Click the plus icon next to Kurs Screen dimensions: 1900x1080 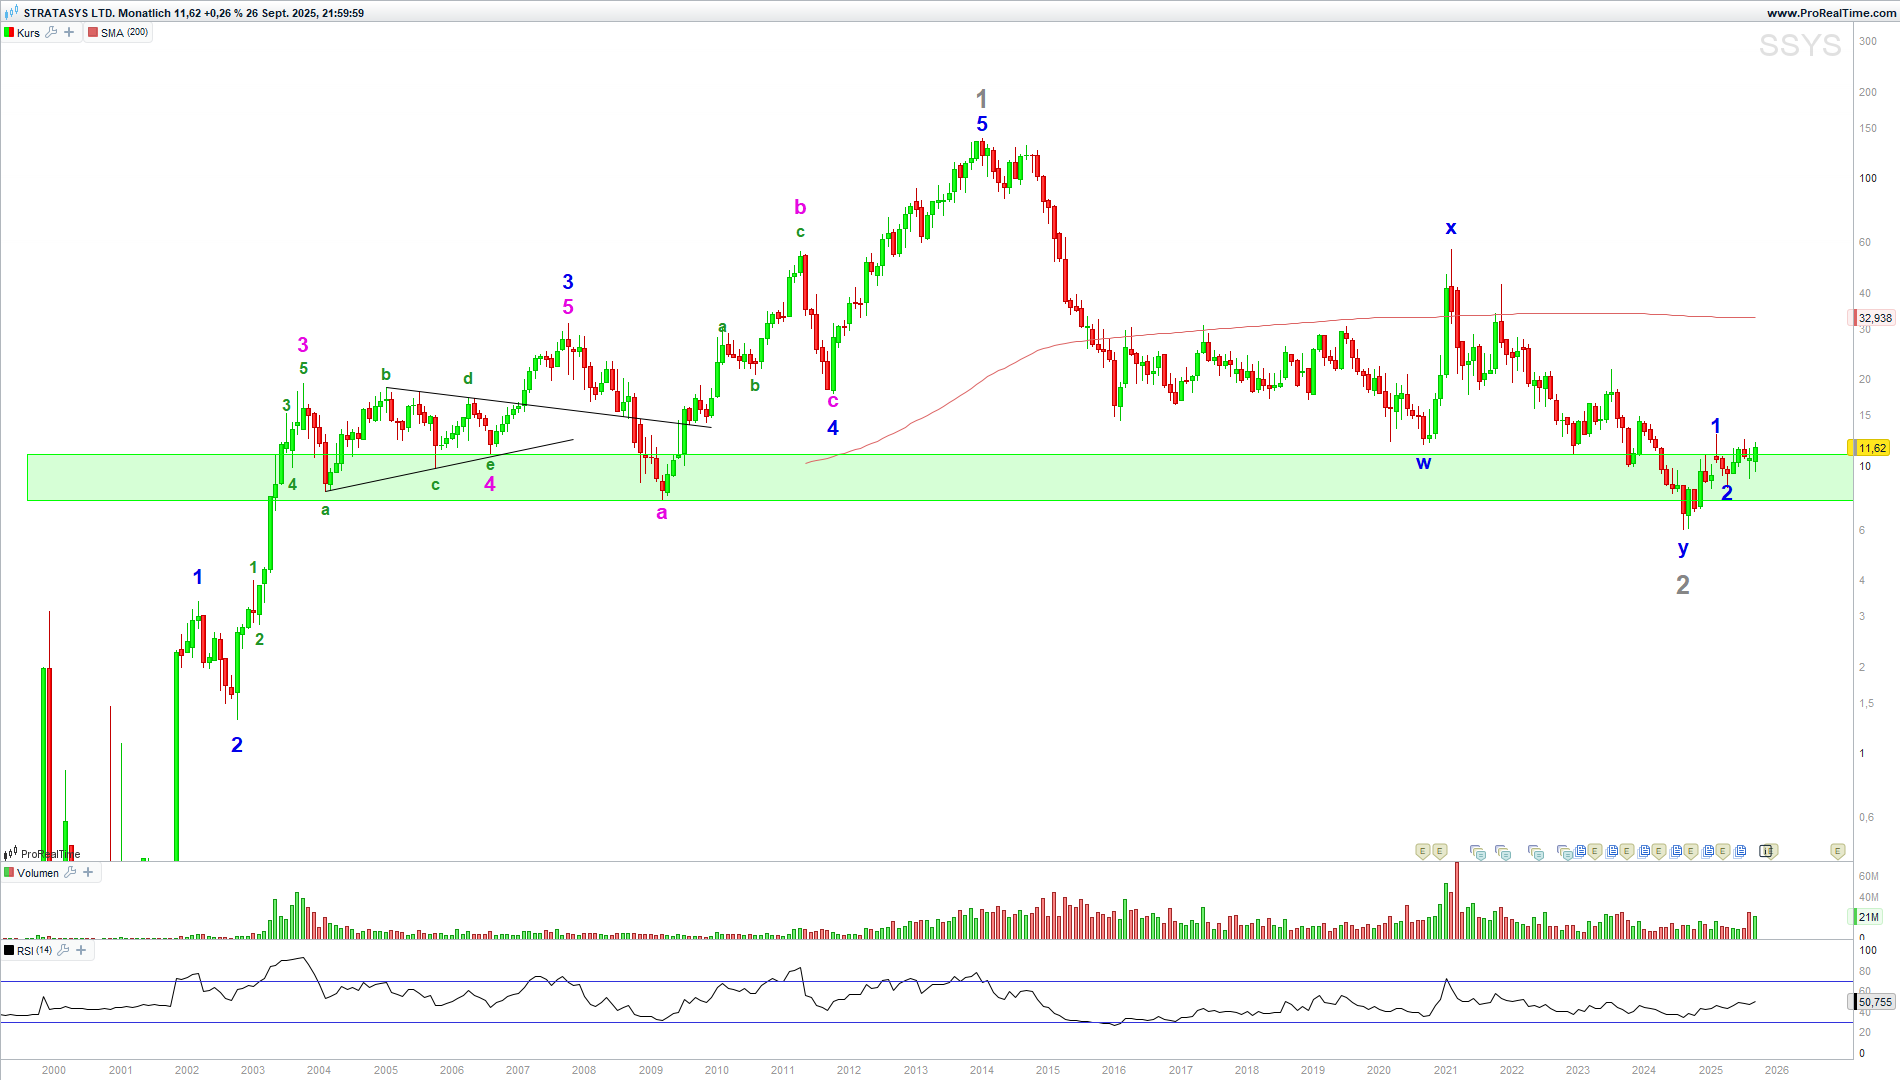69,32
